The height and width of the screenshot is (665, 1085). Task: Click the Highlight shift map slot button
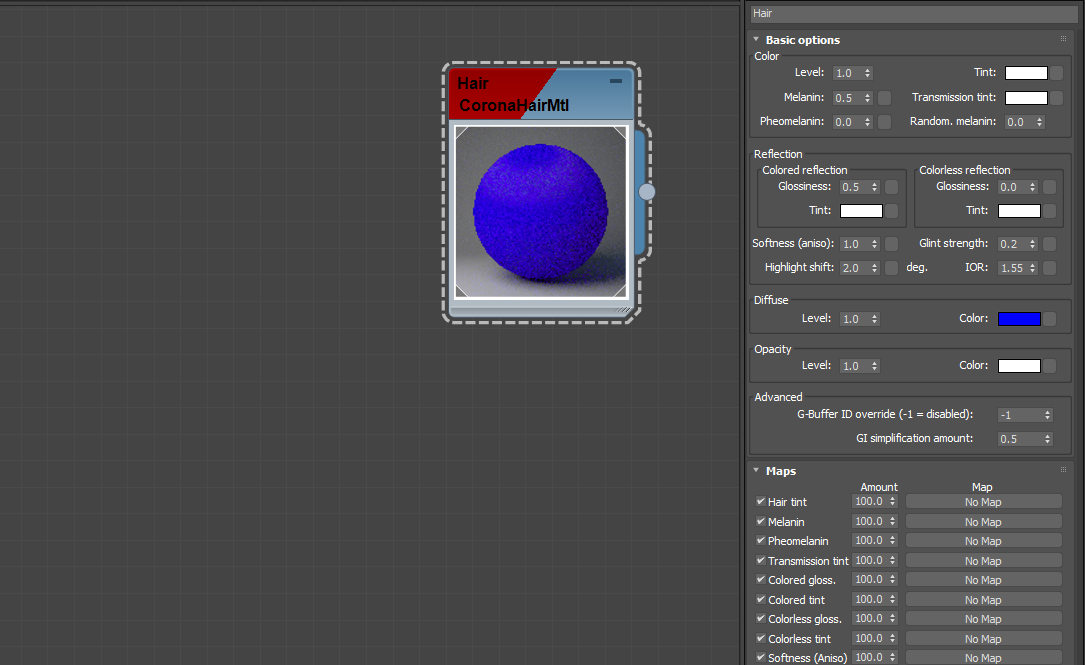click(x=891, y=268)
